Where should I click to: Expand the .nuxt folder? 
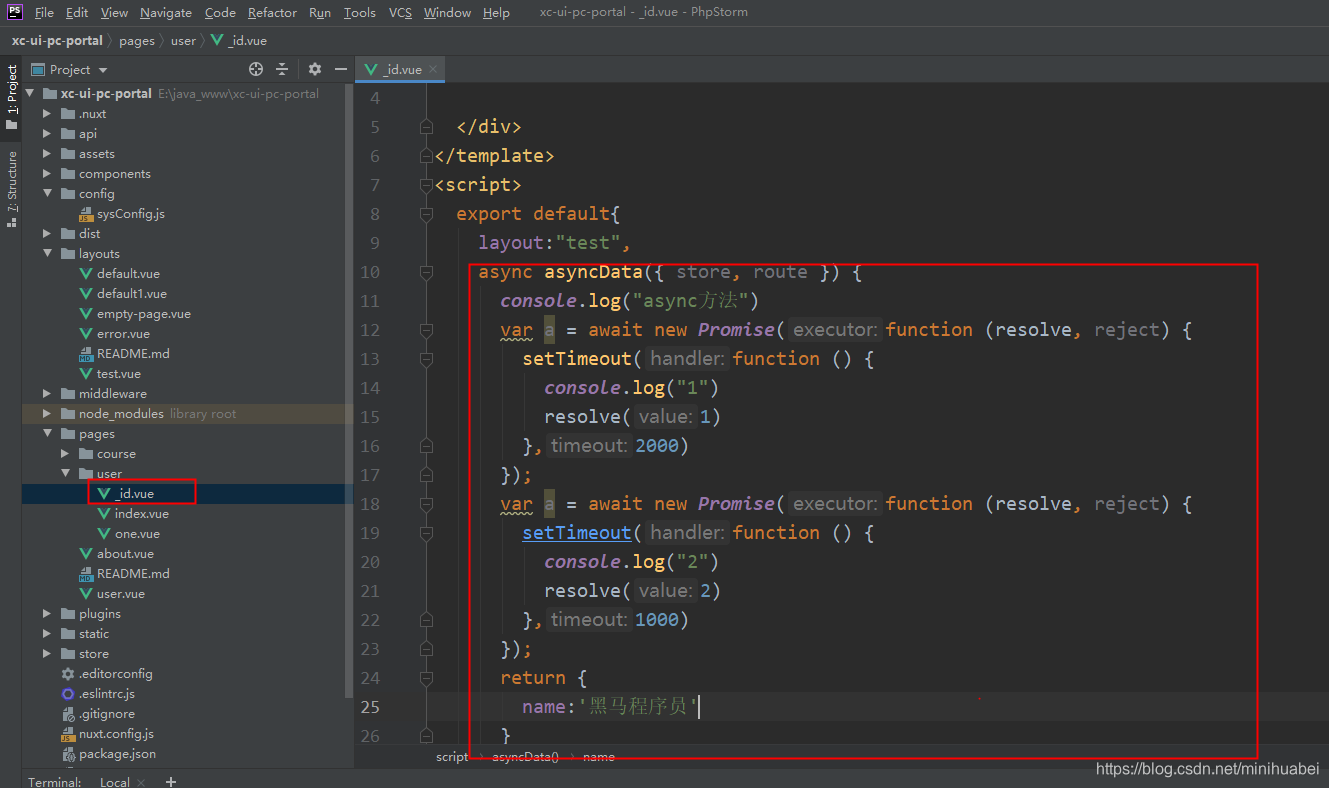point(47,113)
